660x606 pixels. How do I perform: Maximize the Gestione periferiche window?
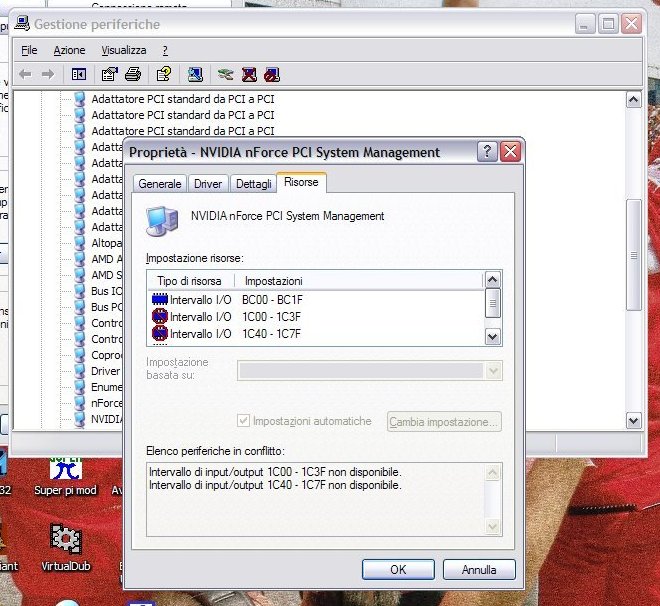[608, 24]
